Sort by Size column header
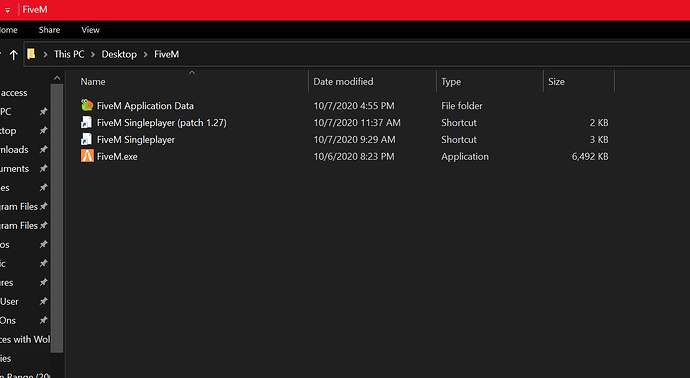 (x=556, y=81)
